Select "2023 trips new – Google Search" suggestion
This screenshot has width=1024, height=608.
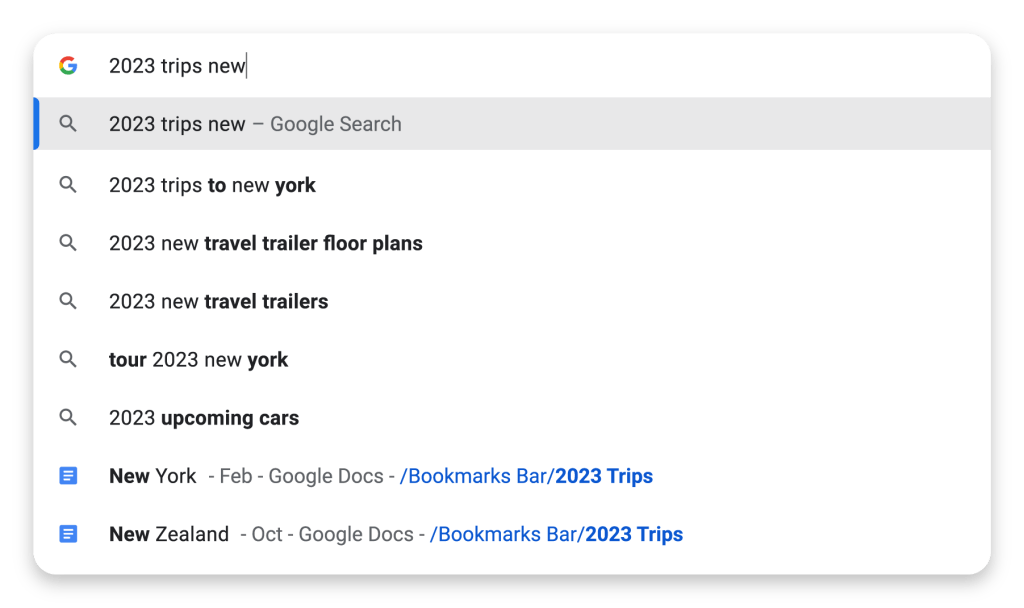tap(255, 124)
